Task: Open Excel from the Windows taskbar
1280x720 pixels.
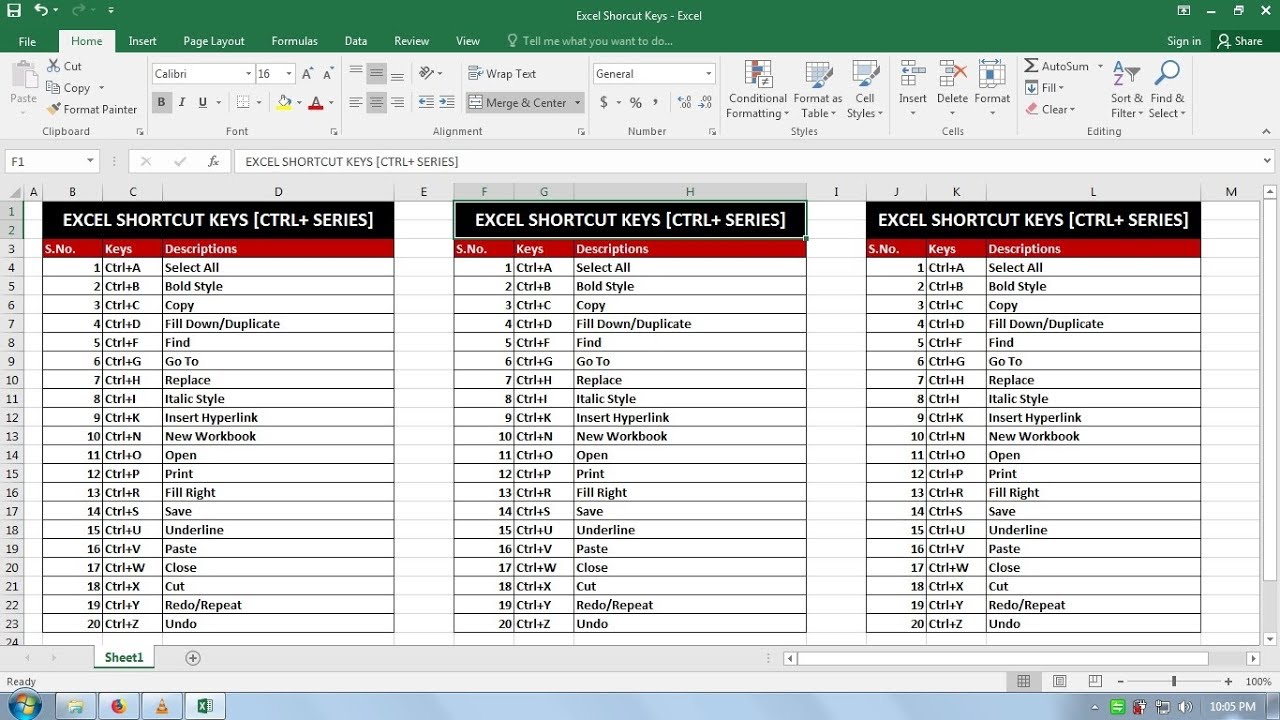Action: [x=205, y=706]
